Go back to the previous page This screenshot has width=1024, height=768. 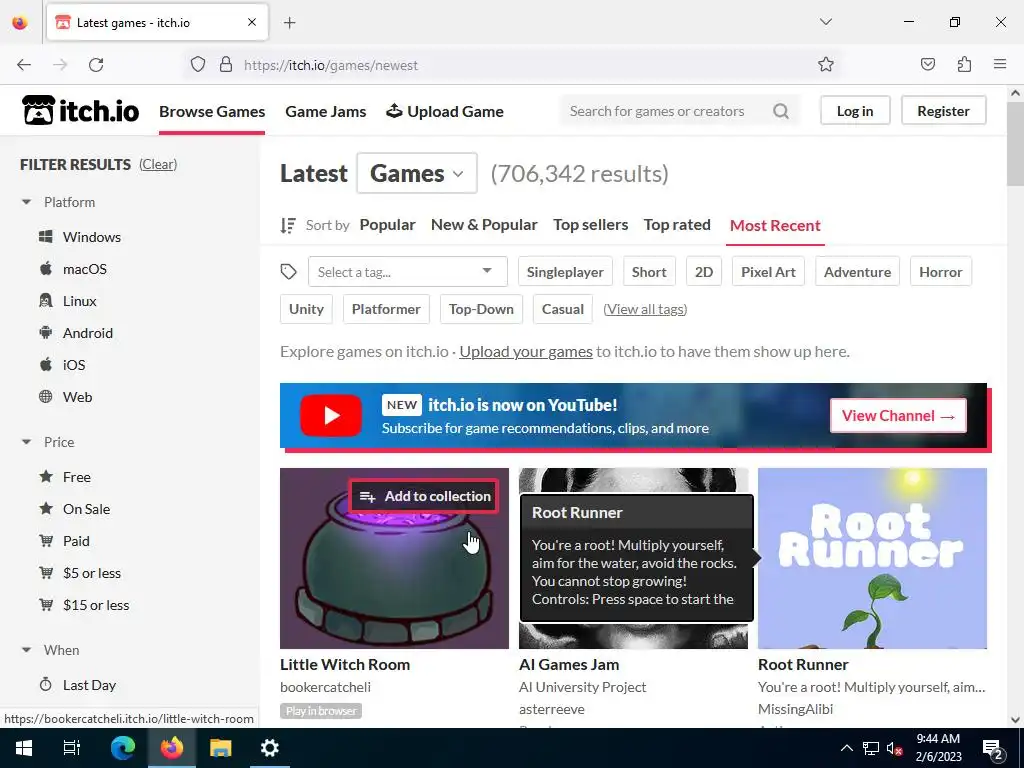pos(24,65)
